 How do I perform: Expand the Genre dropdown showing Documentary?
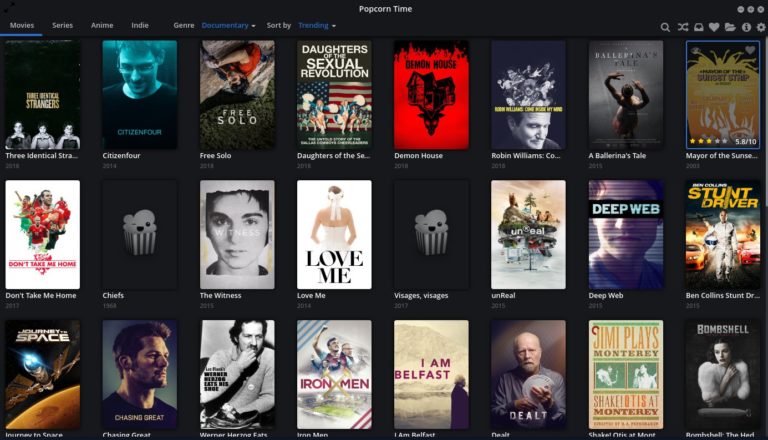[x=228, y=25]
